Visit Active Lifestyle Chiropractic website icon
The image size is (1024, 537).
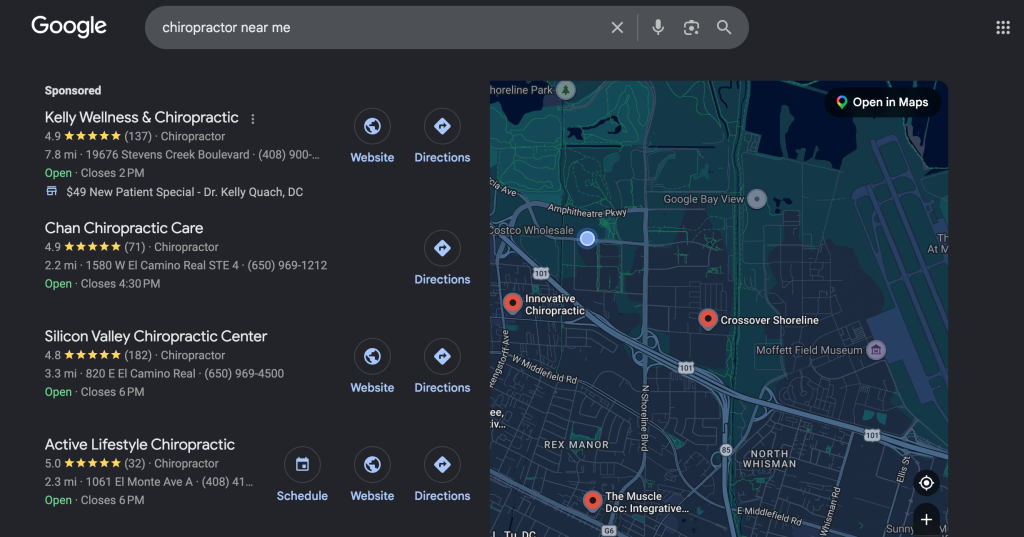tap(372, 464)
